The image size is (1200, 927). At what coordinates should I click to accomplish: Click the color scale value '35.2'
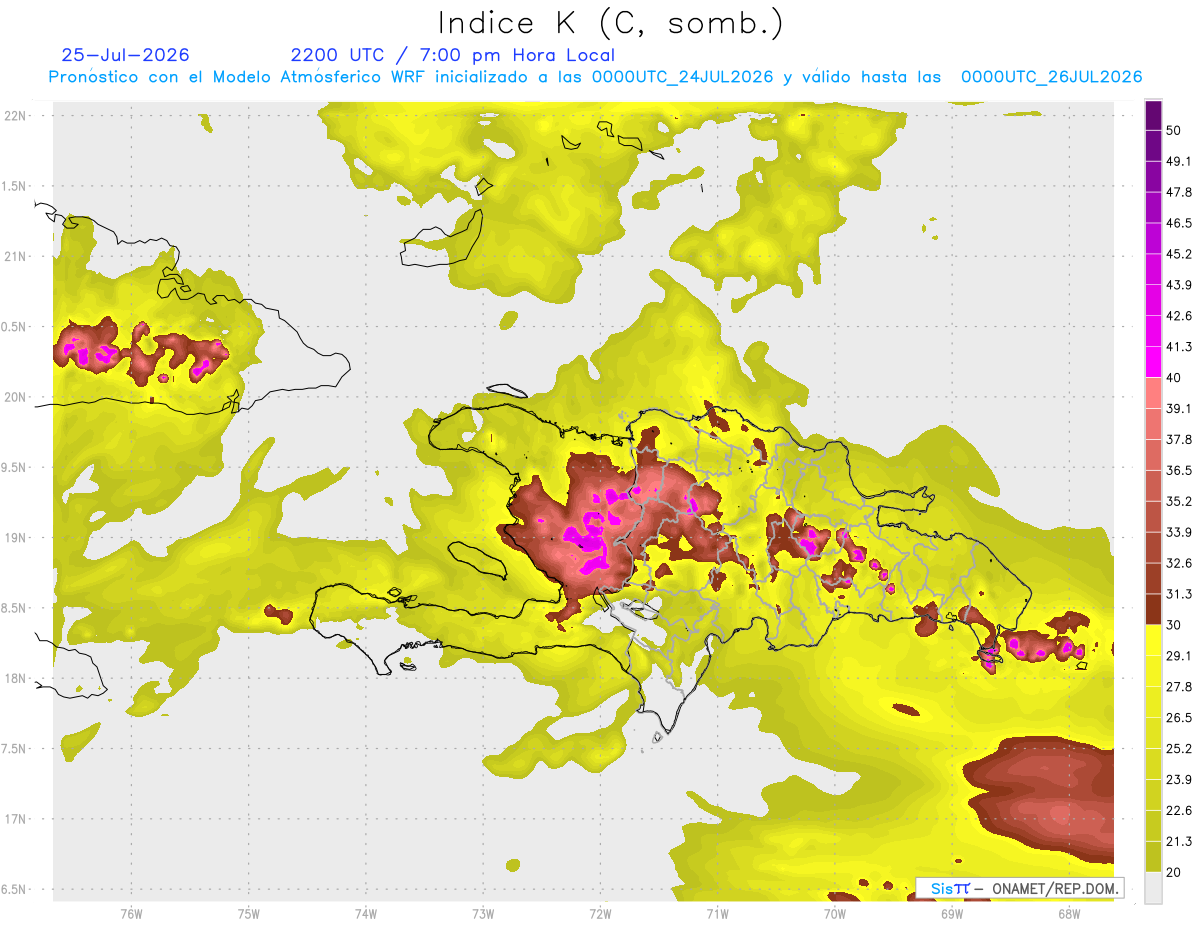1178,501
